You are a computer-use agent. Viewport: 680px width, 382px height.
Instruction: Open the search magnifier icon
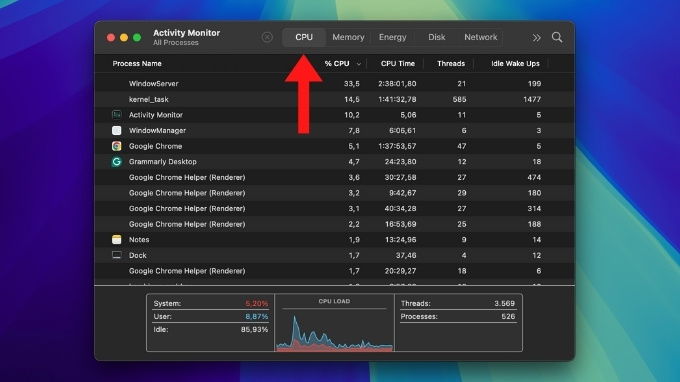[x=557, y=37]
